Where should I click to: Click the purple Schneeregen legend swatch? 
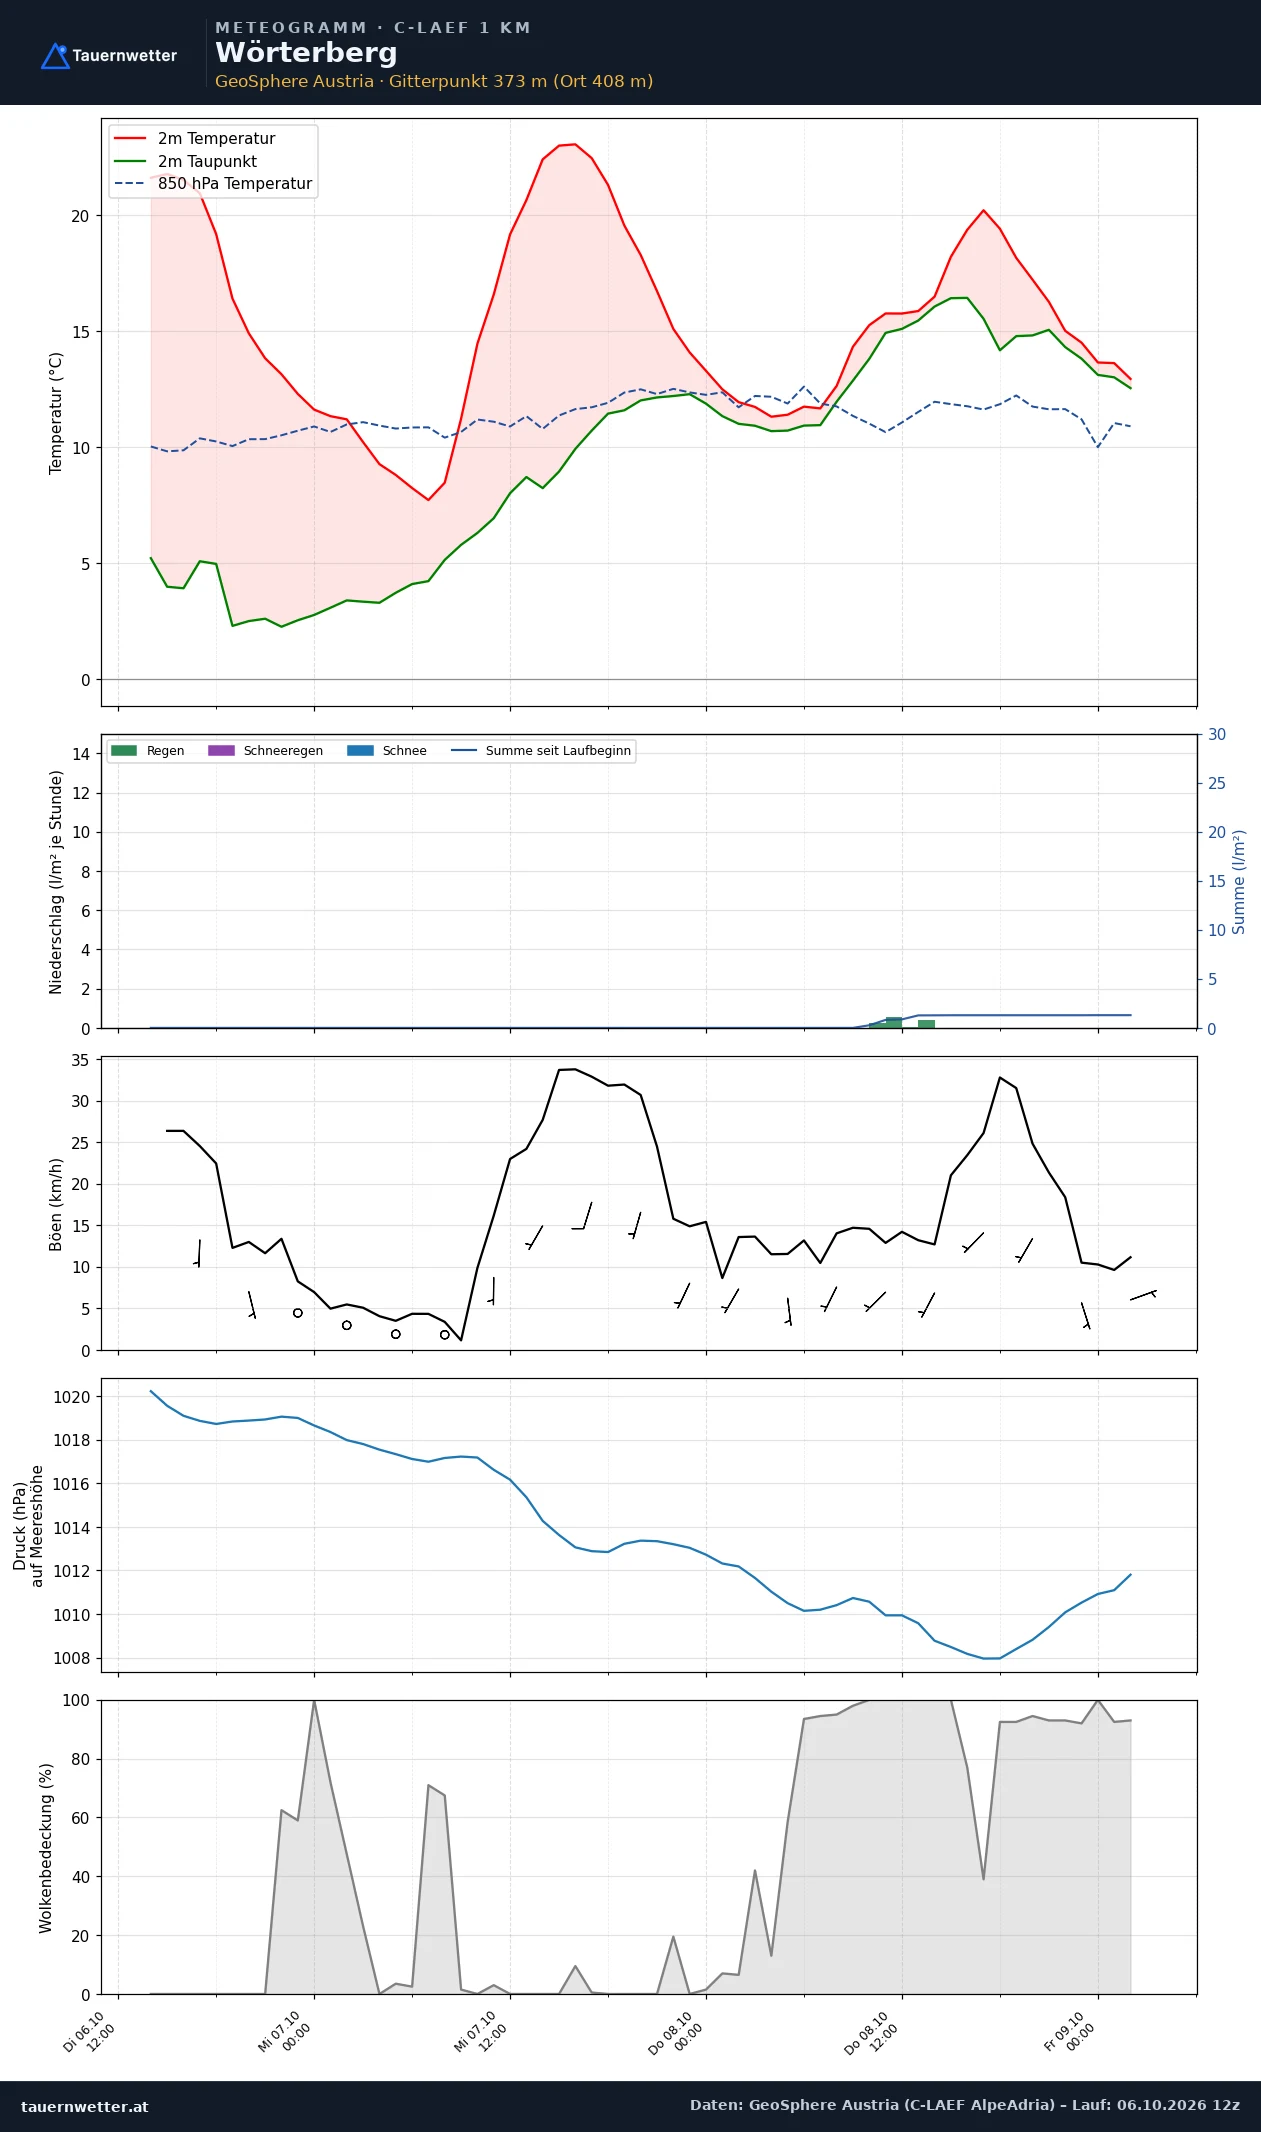[x=221, y=750]
